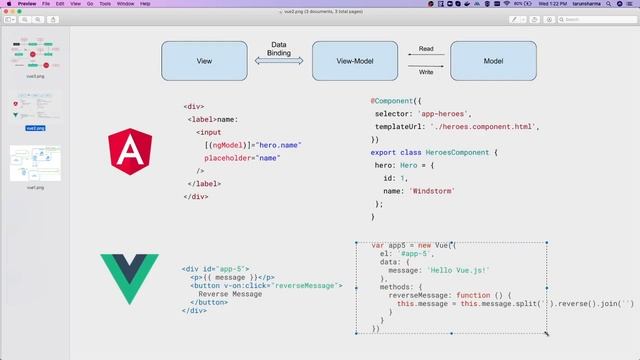Open the Apple menu

(9, 4)
